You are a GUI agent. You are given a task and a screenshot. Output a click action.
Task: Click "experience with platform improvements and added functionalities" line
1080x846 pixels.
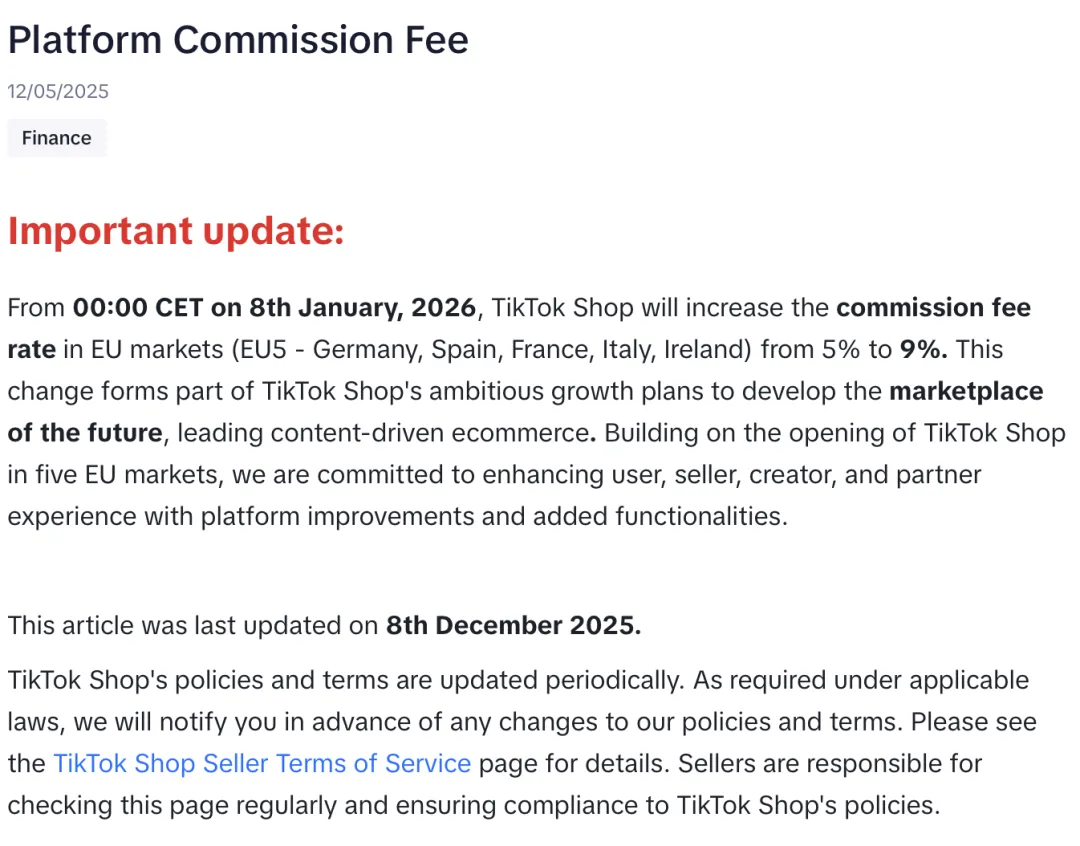coord(397,517)
